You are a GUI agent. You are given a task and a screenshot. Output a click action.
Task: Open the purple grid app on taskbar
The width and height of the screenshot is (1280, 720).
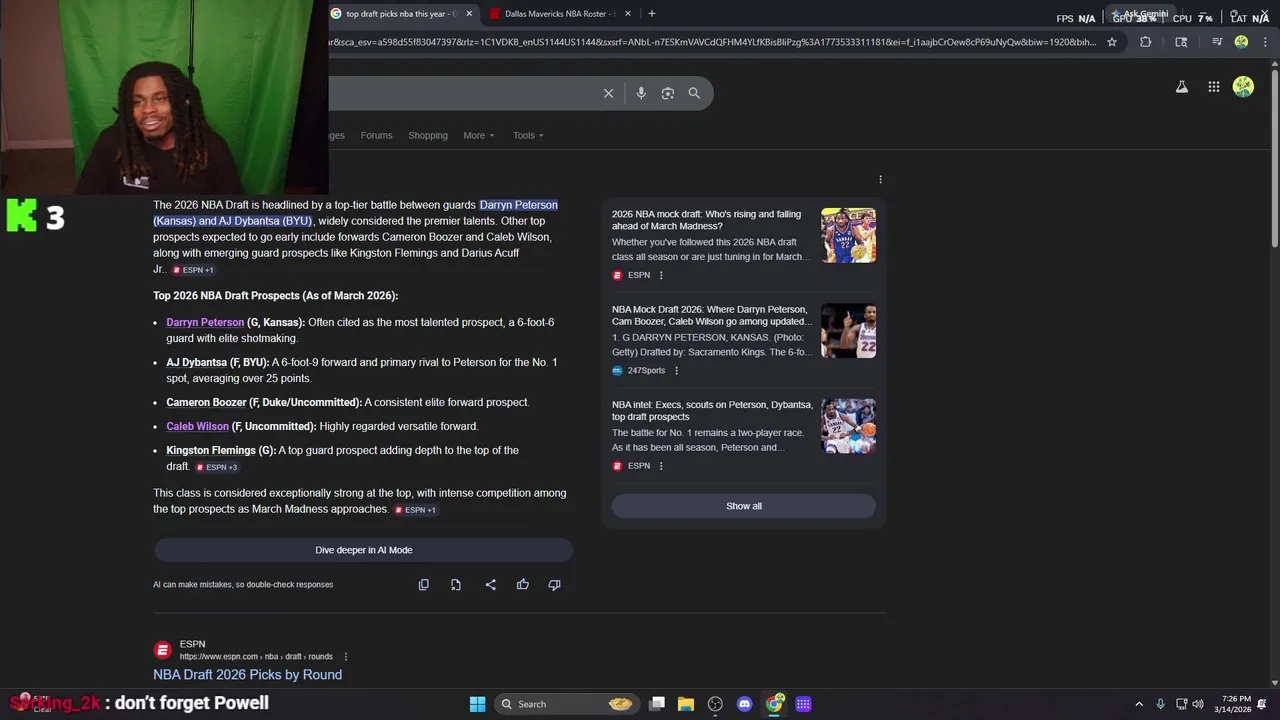(803, 704)
